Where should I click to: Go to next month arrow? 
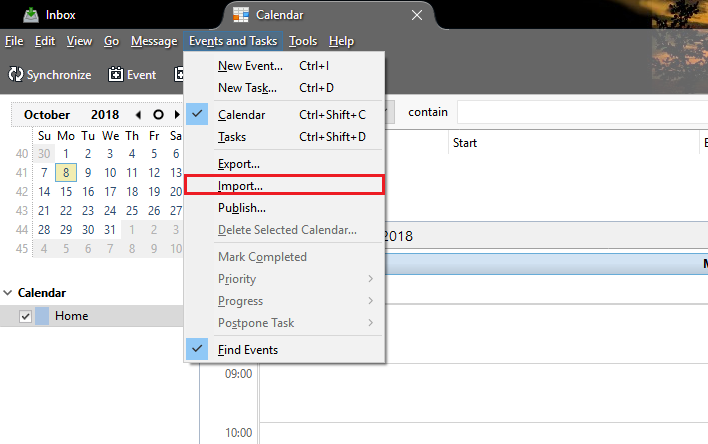(x=177, y=115)
